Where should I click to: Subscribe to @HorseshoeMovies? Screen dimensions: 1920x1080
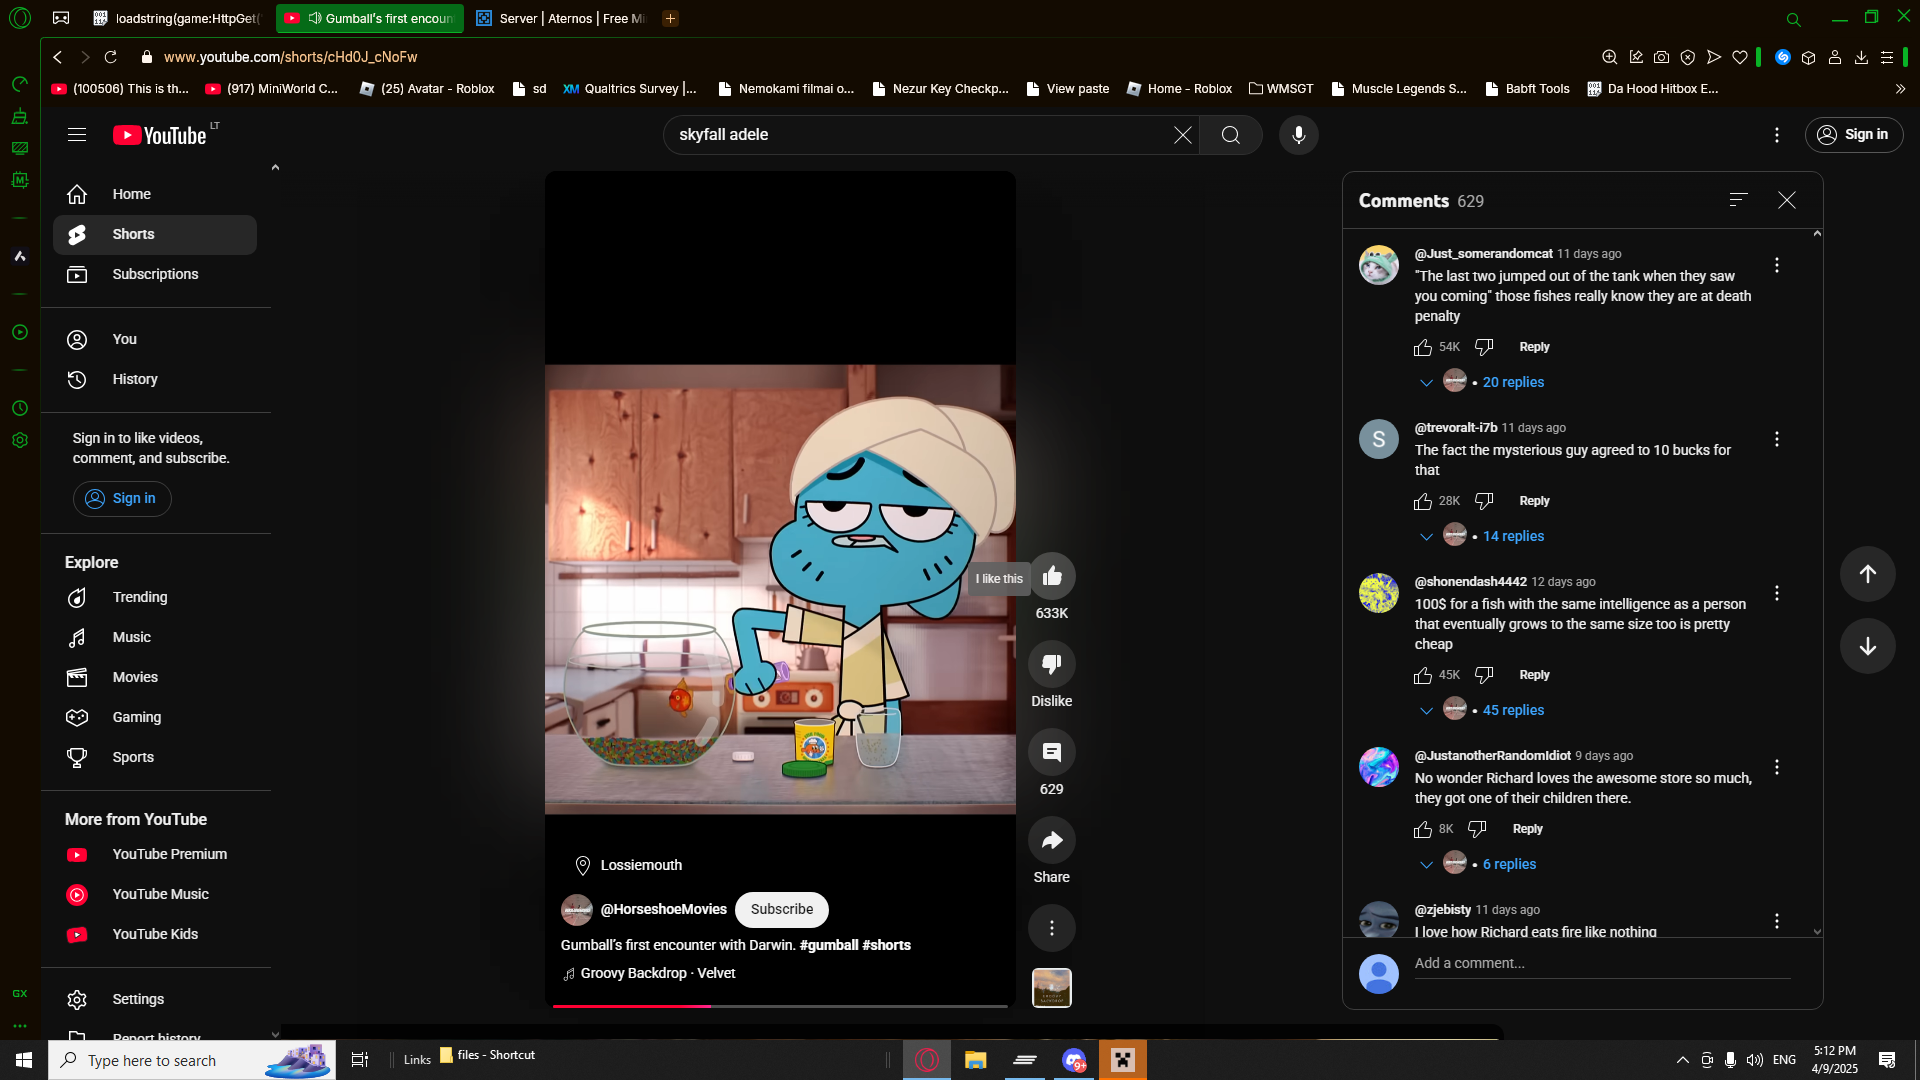pyautogui.click(x=781, y=909)
